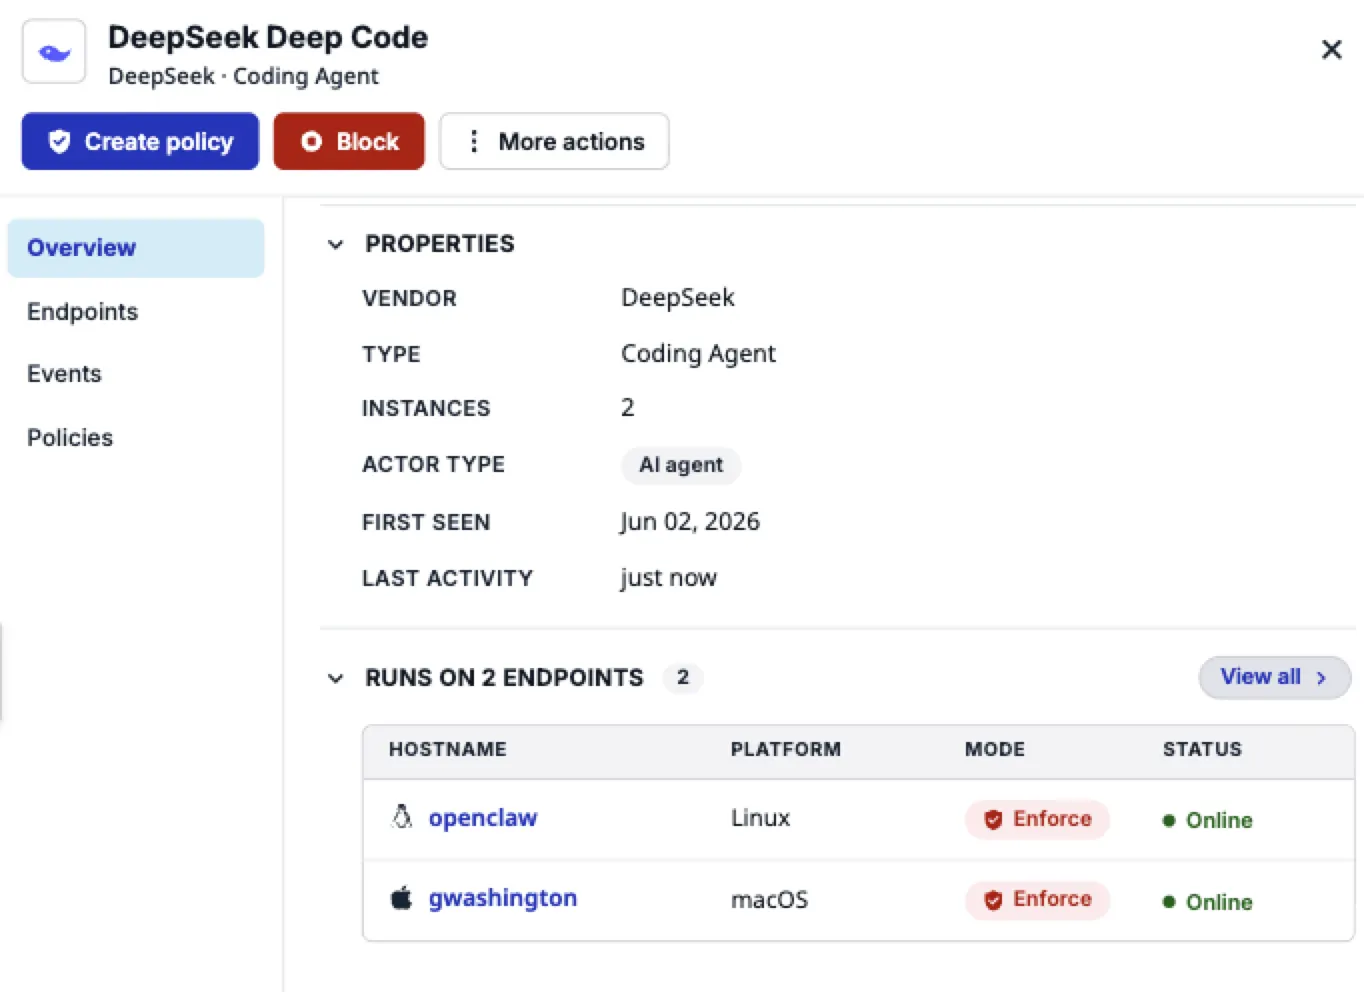Click the last activity value just now
This screenshot has width=1364, height=992.
[x=669, y=578]
